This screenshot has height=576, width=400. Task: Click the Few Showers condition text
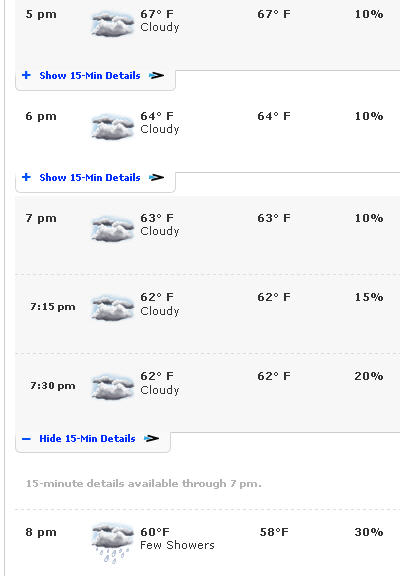click(177, 545)
